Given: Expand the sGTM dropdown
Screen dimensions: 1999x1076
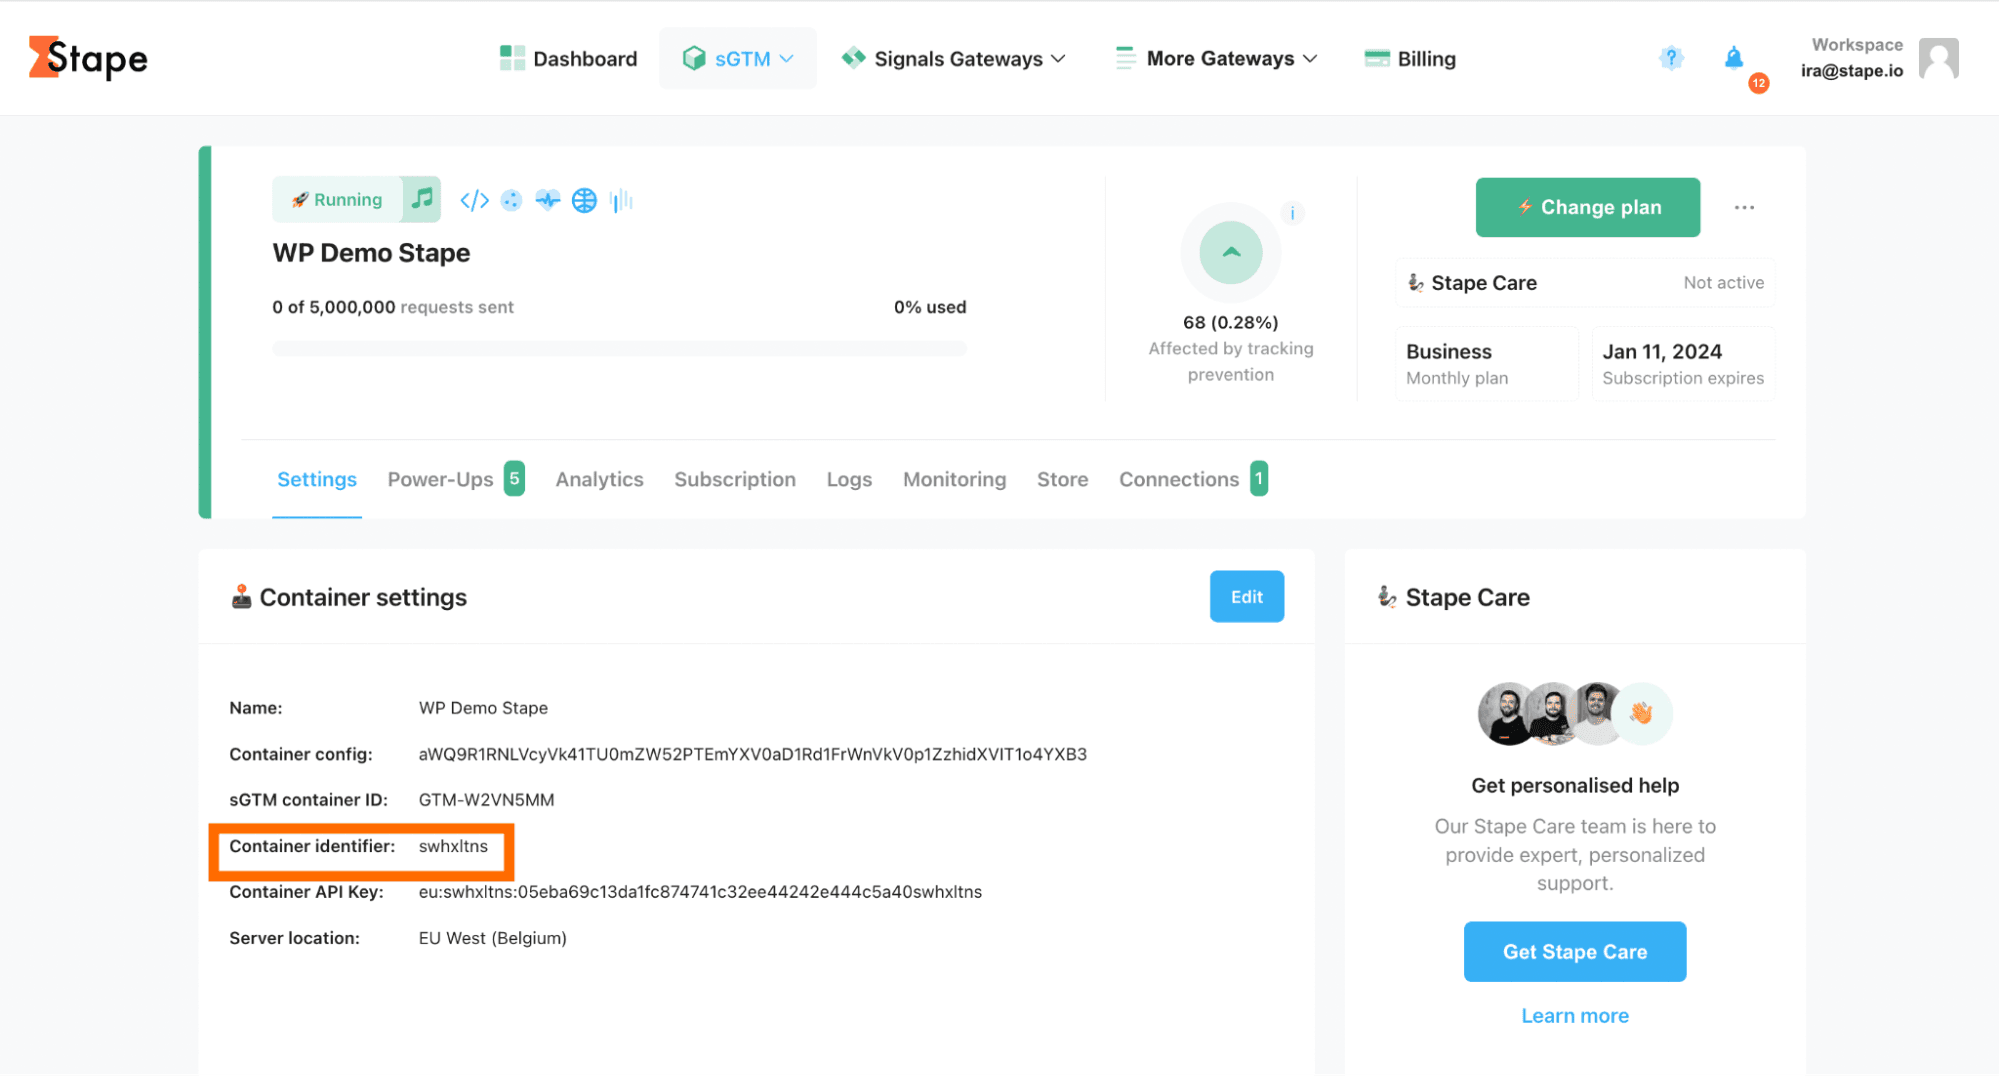Looking at the screenshot, I should (x=738, y=59).
